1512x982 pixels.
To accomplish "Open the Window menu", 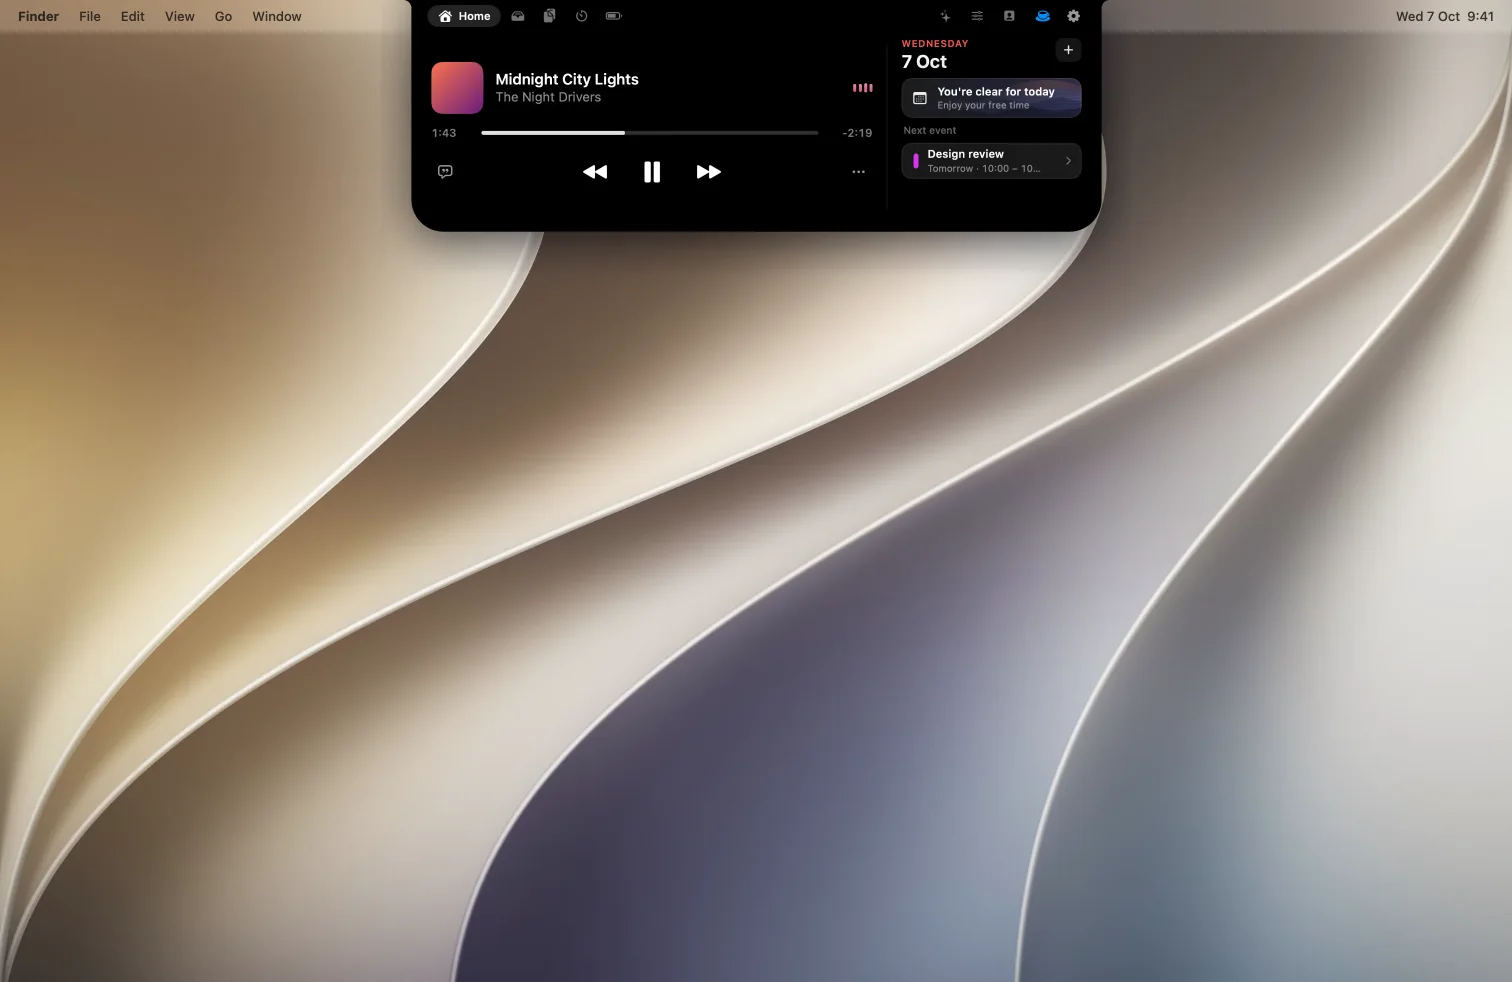I will coord(277,16).
